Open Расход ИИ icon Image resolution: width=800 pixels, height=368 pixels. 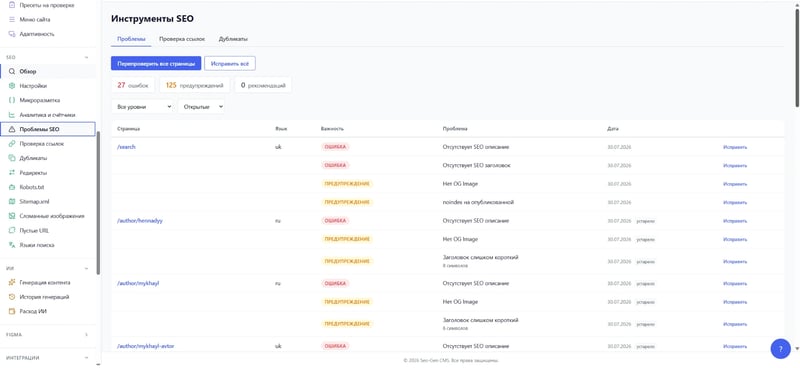click(12, 311)
